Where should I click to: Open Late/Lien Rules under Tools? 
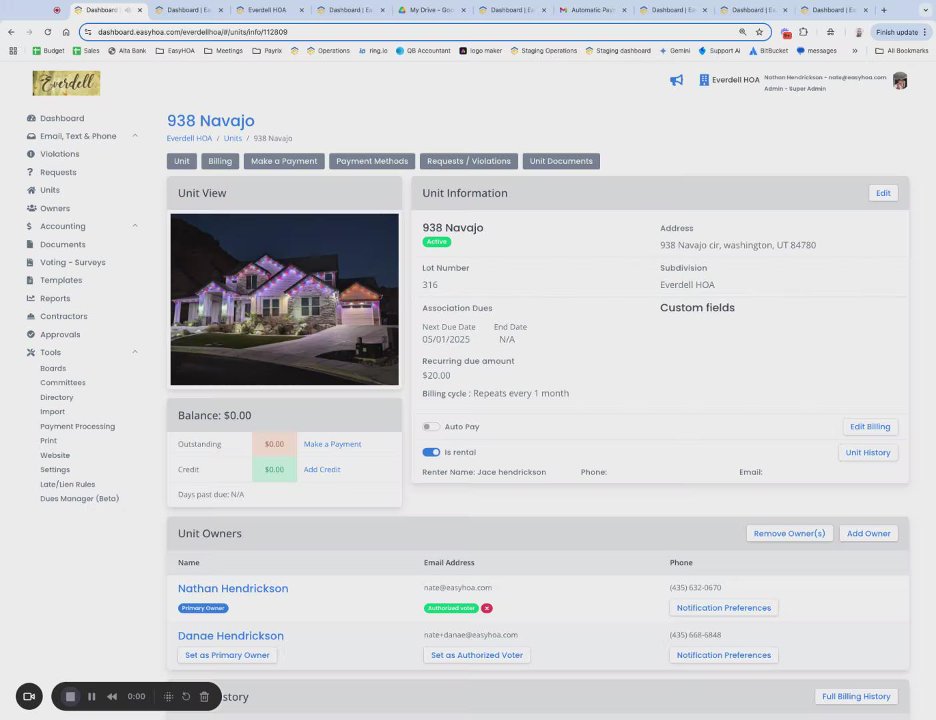67,485
